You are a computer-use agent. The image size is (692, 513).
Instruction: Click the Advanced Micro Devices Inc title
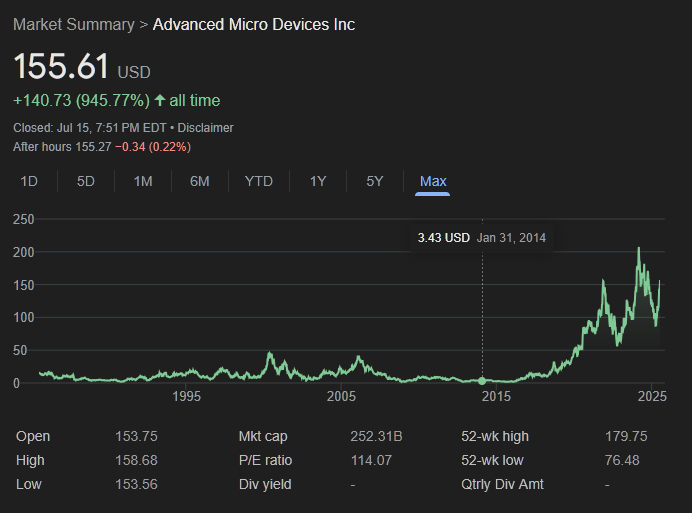coord(254,24)
